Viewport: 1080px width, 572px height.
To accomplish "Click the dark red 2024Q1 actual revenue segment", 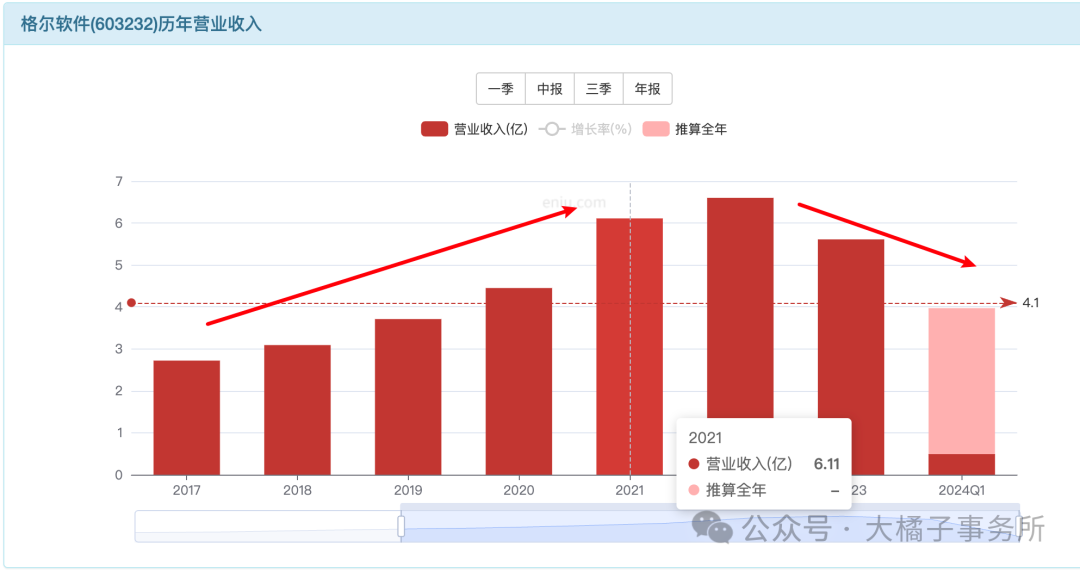I will tap(962, 464).
